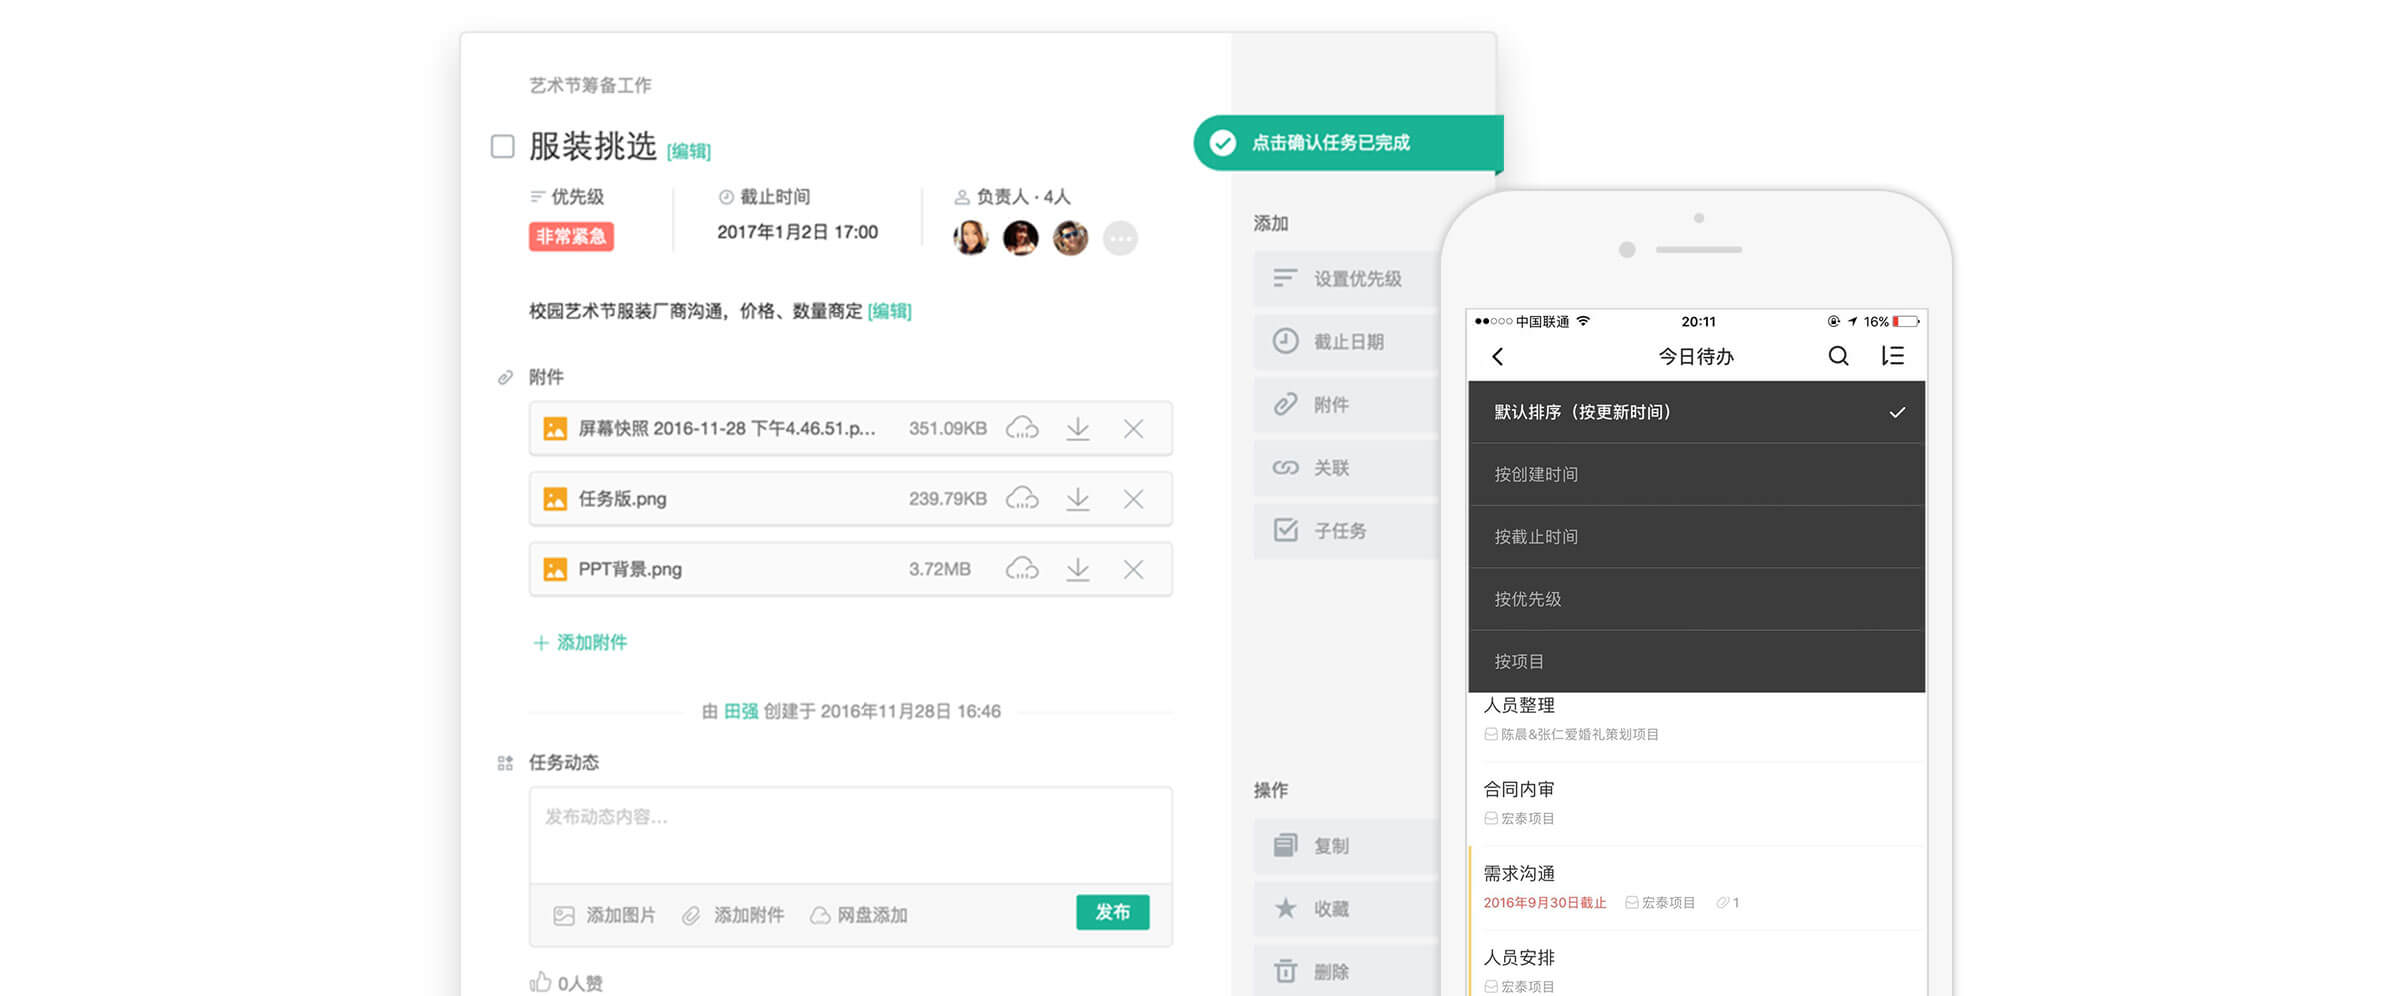
Task: Click 收藏 star to favorite the task
Action: [x=1286, y=908]
